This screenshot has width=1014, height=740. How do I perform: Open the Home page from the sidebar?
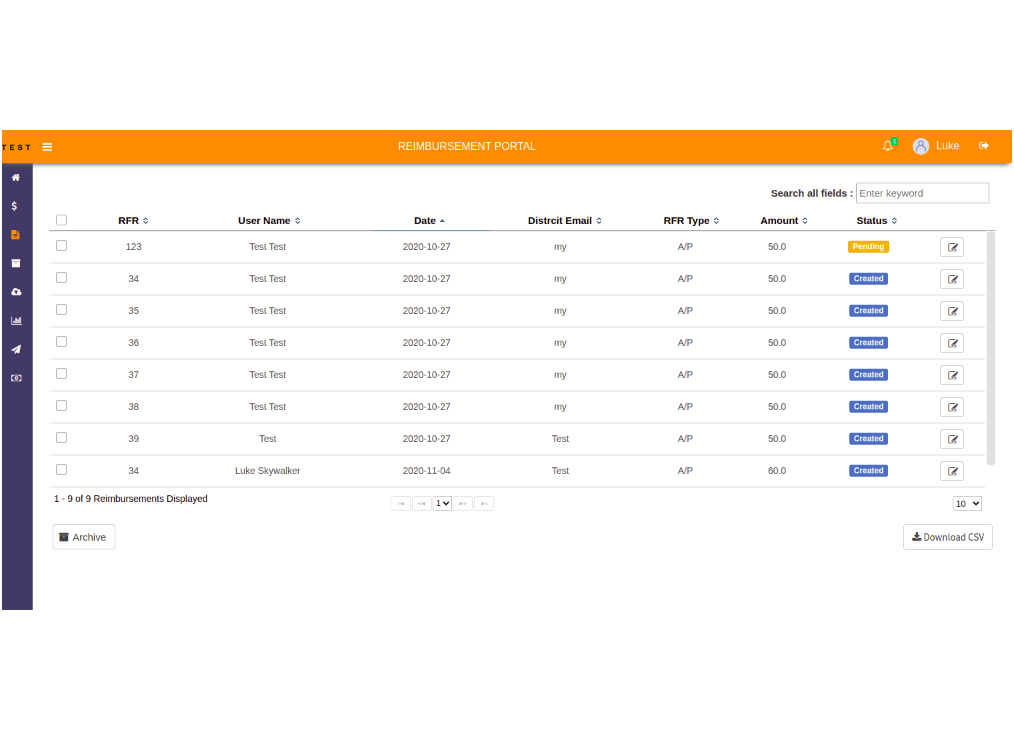(16, 177)
